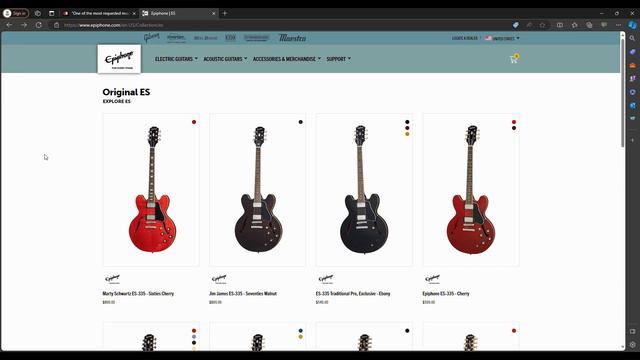Open Edge settings and more ellipsis
The width and height of the screenshot is (640, 360).
pyautogui.click(x=618, y=25)
